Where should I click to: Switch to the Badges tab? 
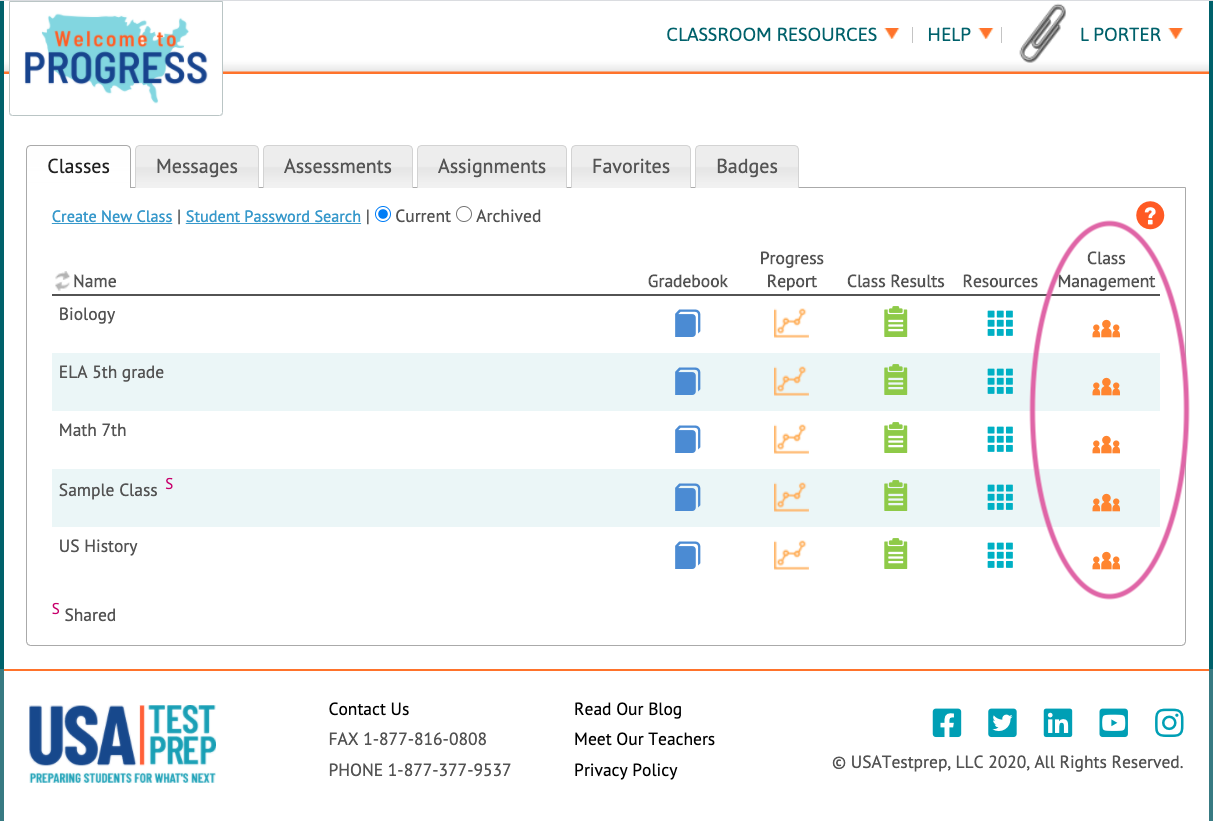click(747, 167)
